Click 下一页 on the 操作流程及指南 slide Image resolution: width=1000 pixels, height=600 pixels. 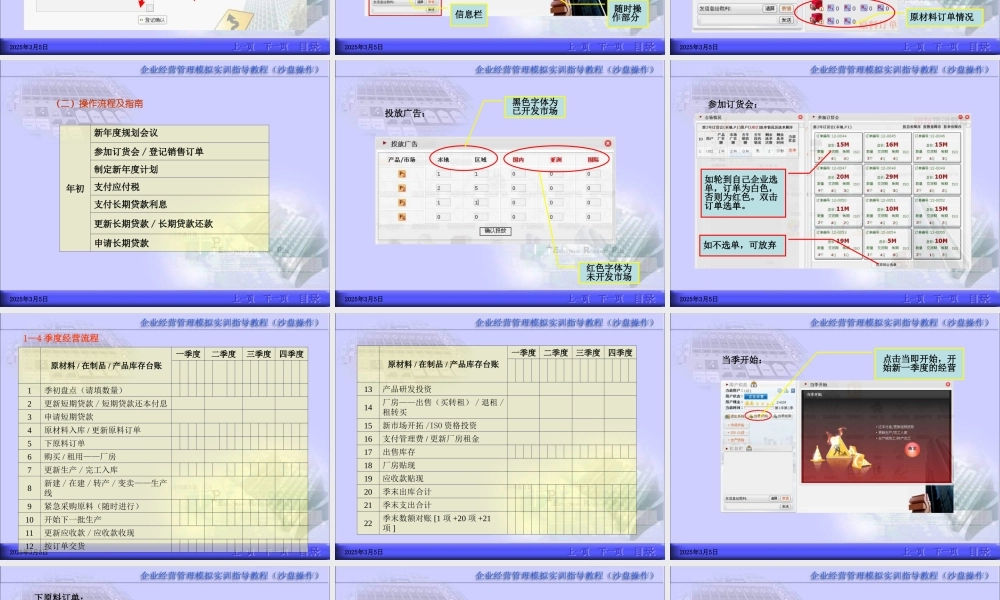pos(276,298)
